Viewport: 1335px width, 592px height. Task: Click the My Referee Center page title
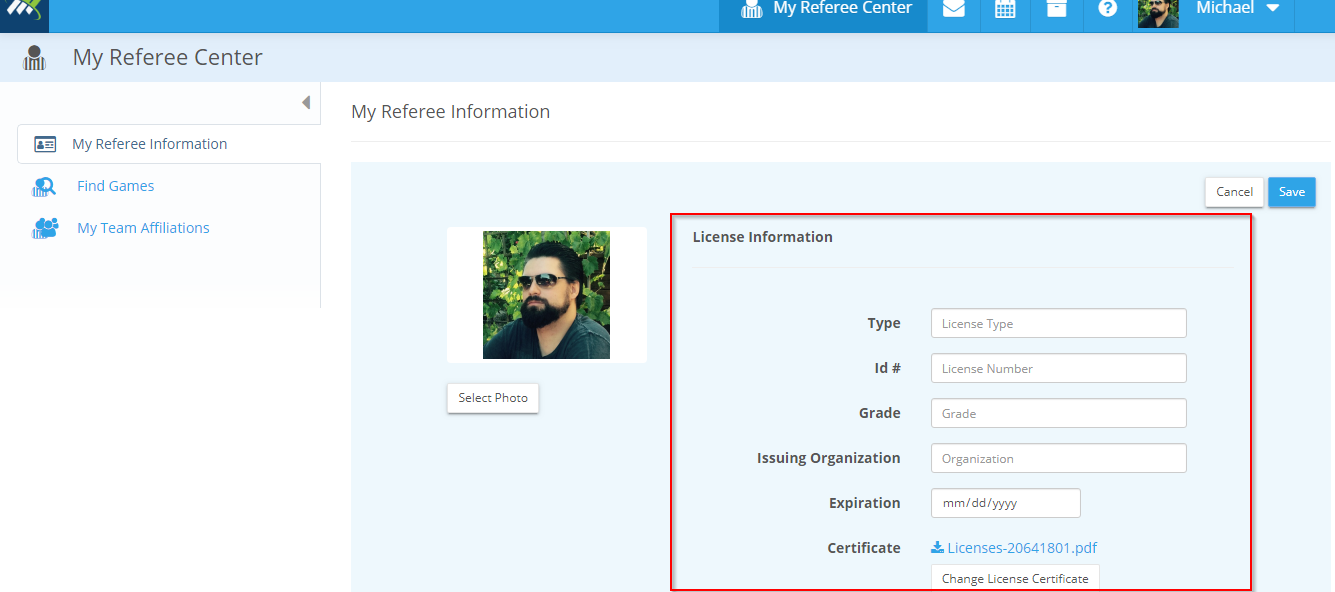168,58
